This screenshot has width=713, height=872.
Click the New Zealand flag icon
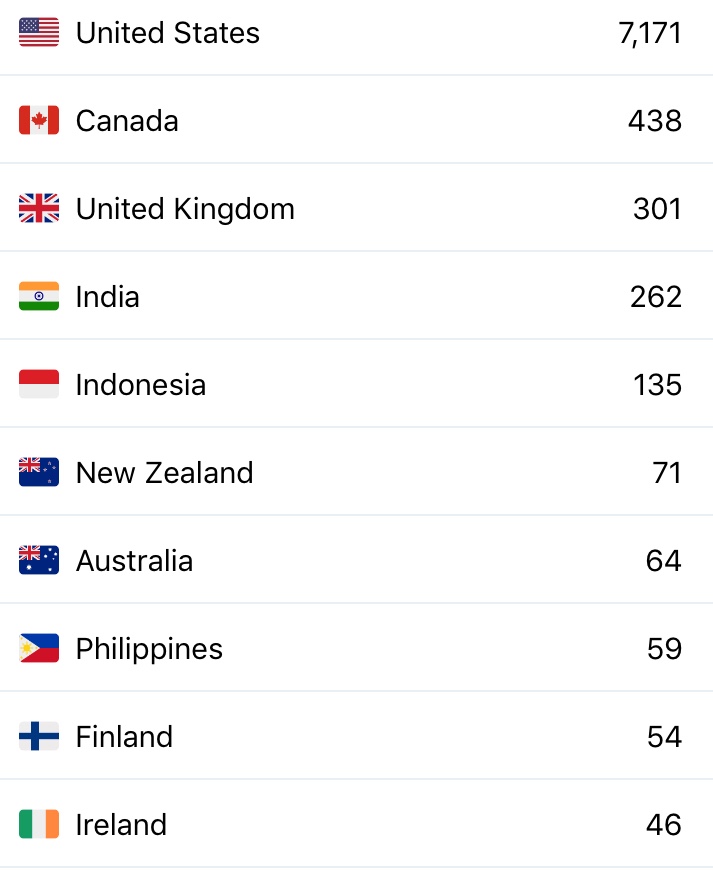pyautogui.click(x=39, y=473)
